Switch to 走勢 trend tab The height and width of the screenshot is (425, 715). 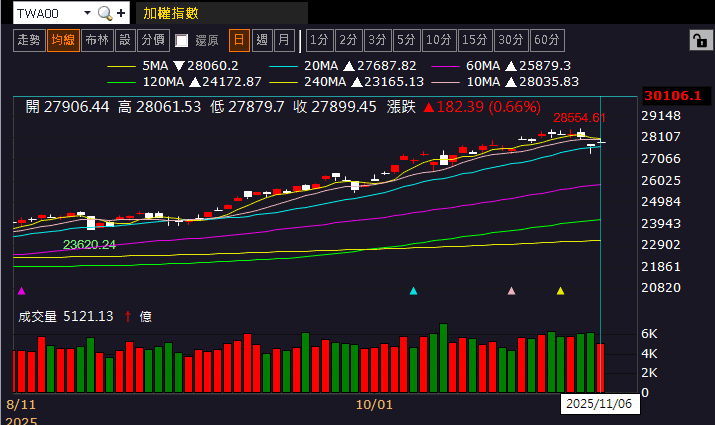(29, 41)
